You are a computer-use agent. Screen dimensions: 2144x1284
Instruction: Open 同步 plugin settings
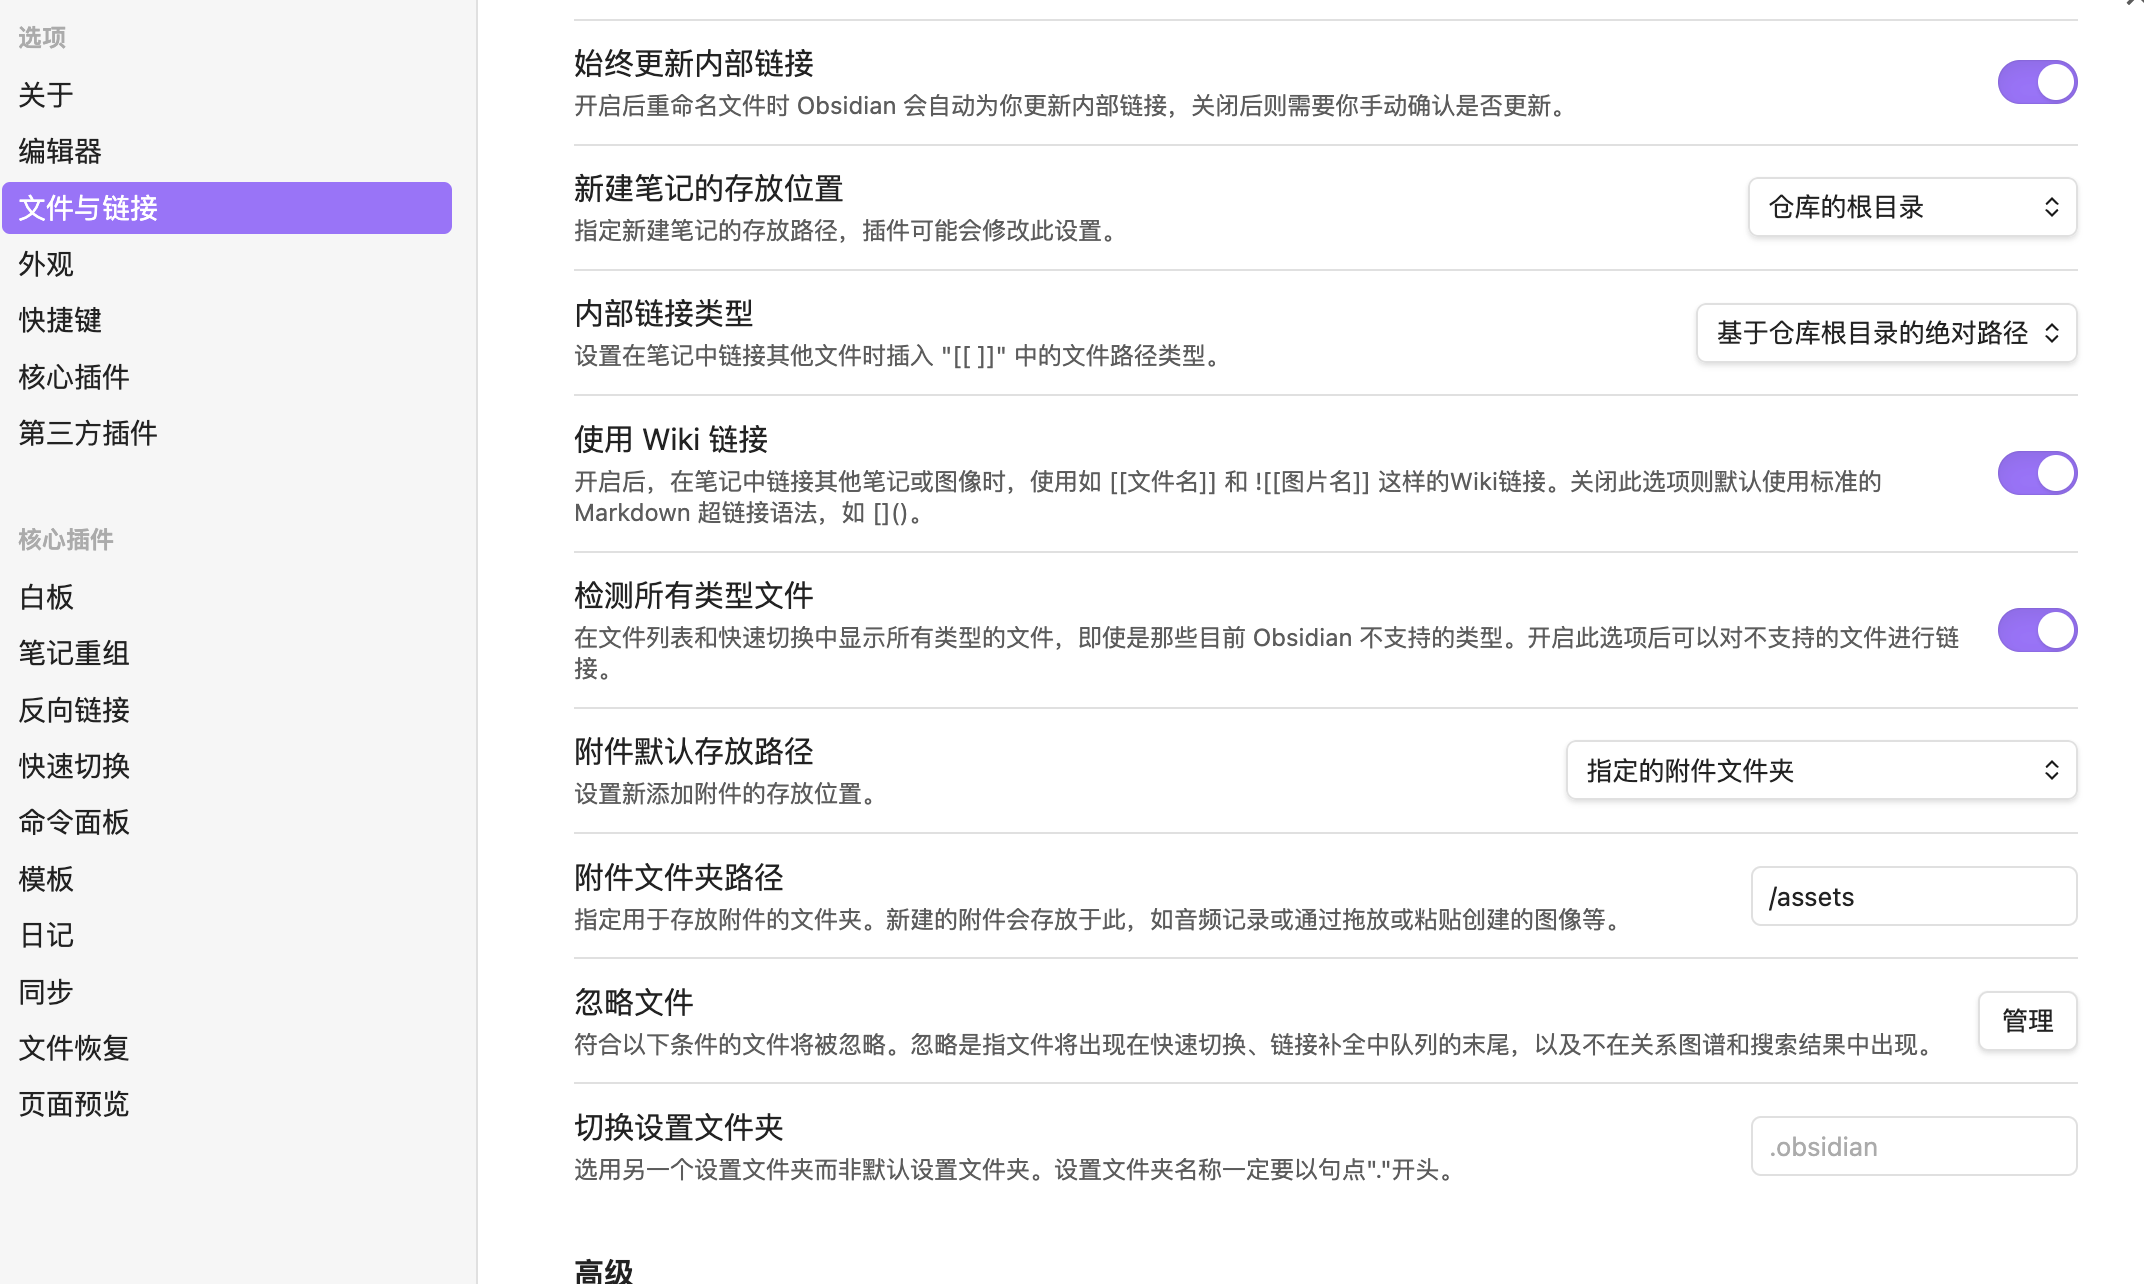[x=227, y=992]
